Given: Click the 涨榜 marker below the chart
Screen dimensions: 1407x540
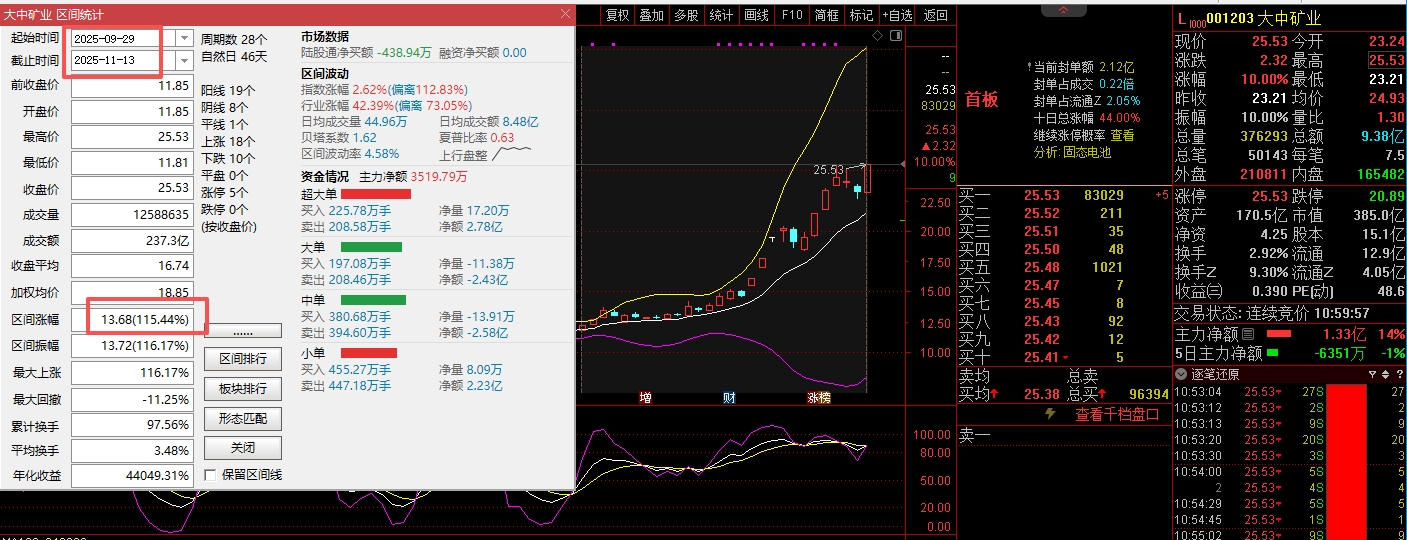Looking at the screenshot, I should 818,398.
